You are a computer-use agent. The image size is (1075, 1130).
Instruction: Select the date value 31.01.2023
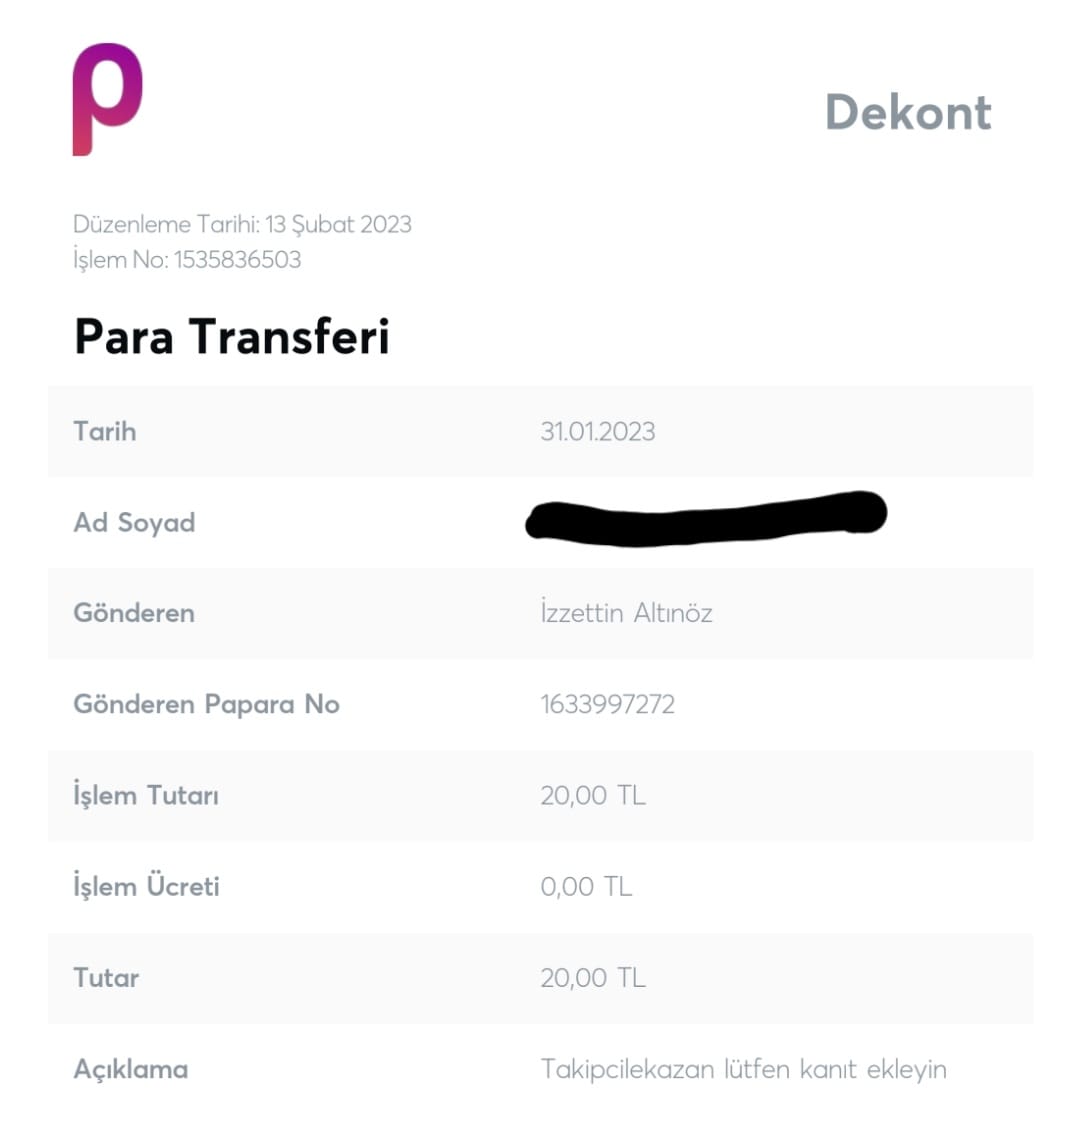click(x=597, y=432)
